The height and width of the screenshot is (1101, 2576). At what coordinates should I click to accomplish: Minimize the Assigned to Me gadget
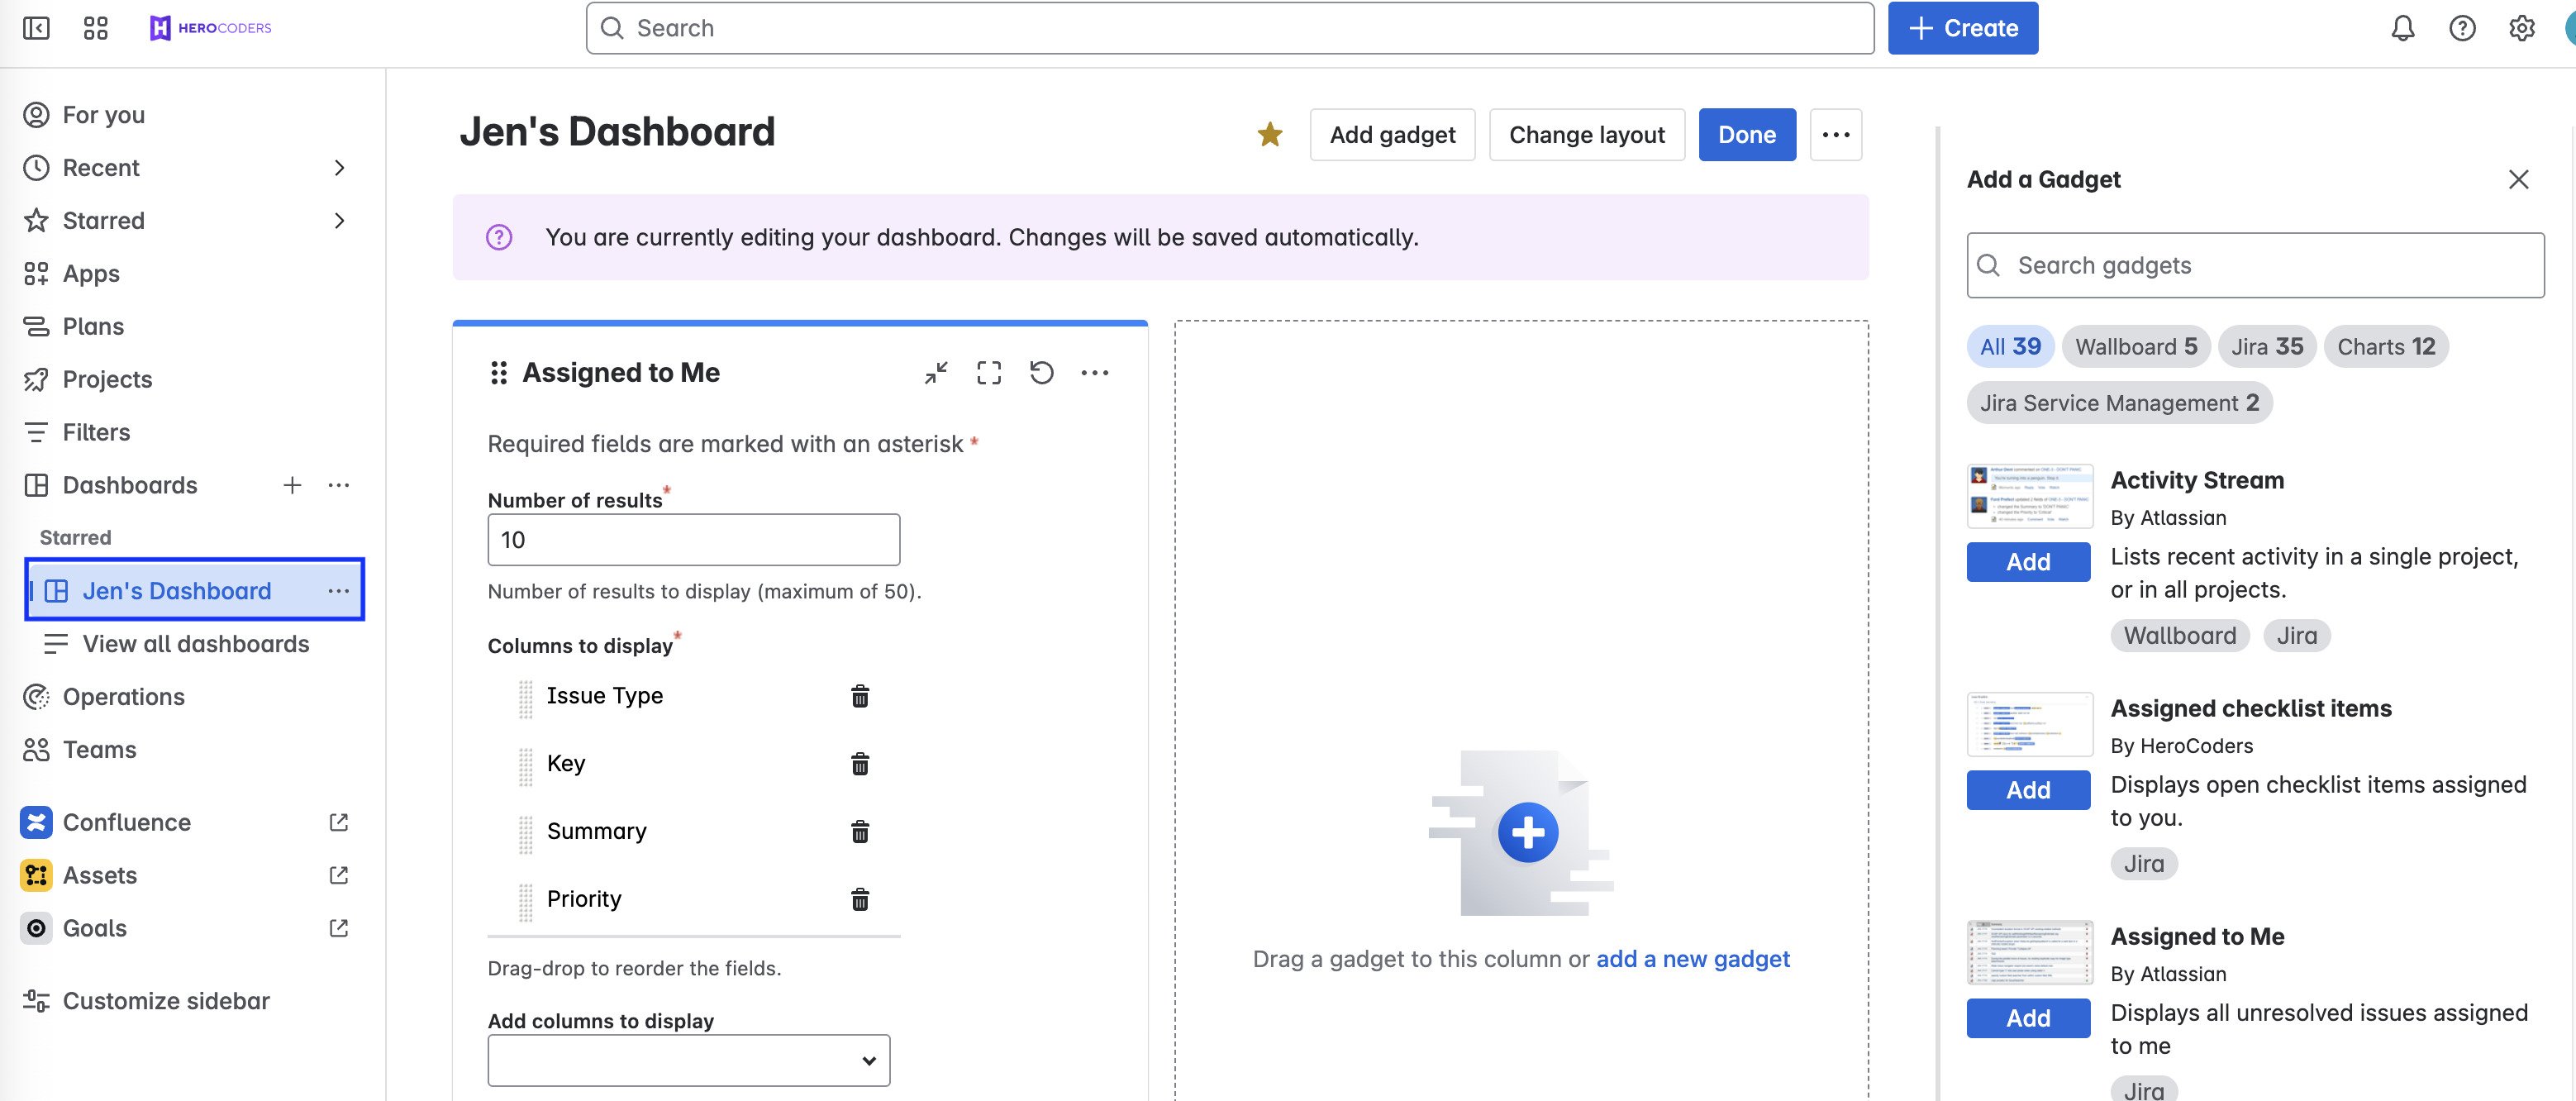click(x=936, y=373)
